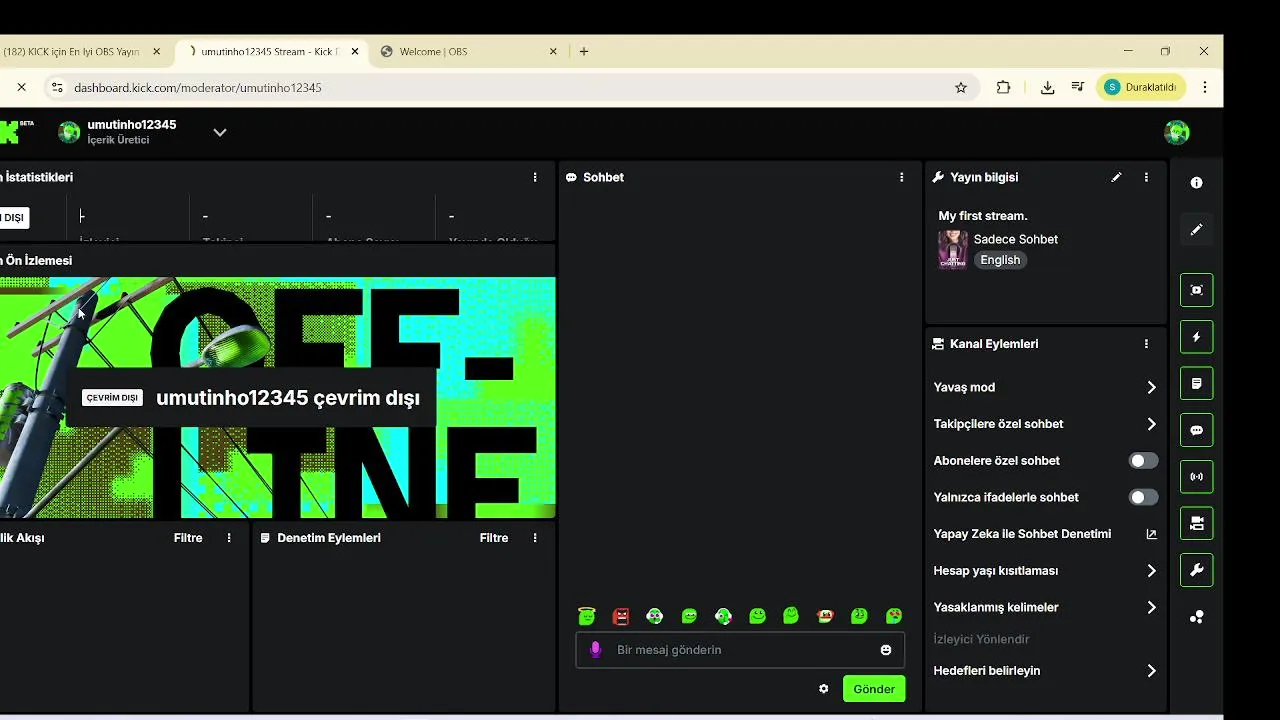Open activity feed panel three-dot menu

pos(229,538)
